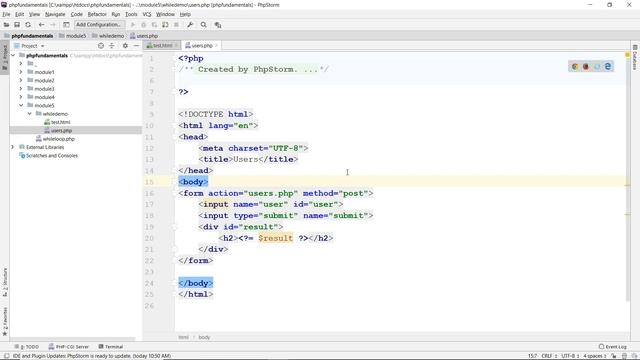Click the Search Everywhere magnifier icon
Image resolution: width=640 pixels, height=360 pixels.
[x=204, y=25]
